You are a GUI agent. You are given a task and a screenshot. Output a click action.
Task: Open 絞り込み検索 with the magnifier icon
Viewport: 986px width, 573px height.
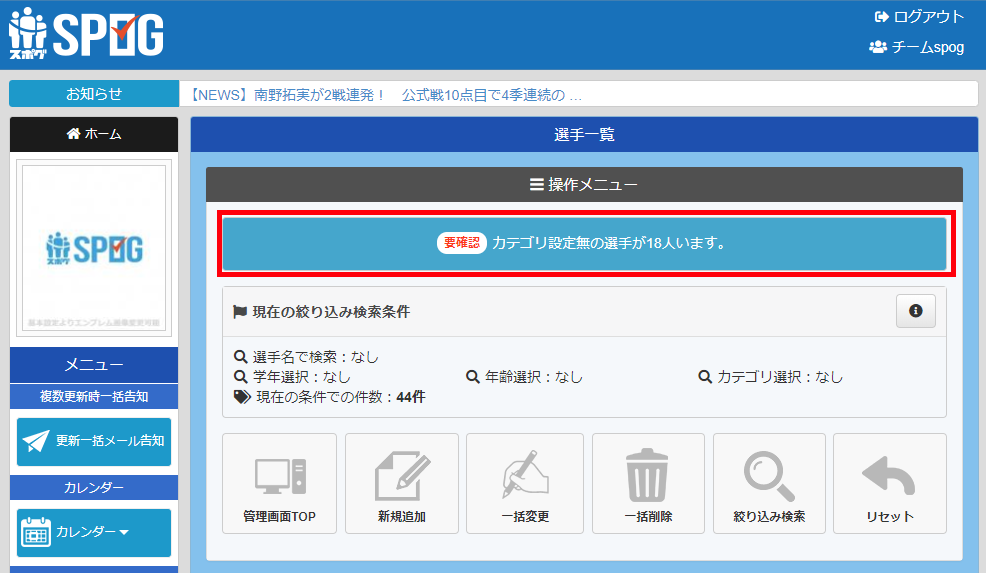click(x=769, y=477)
